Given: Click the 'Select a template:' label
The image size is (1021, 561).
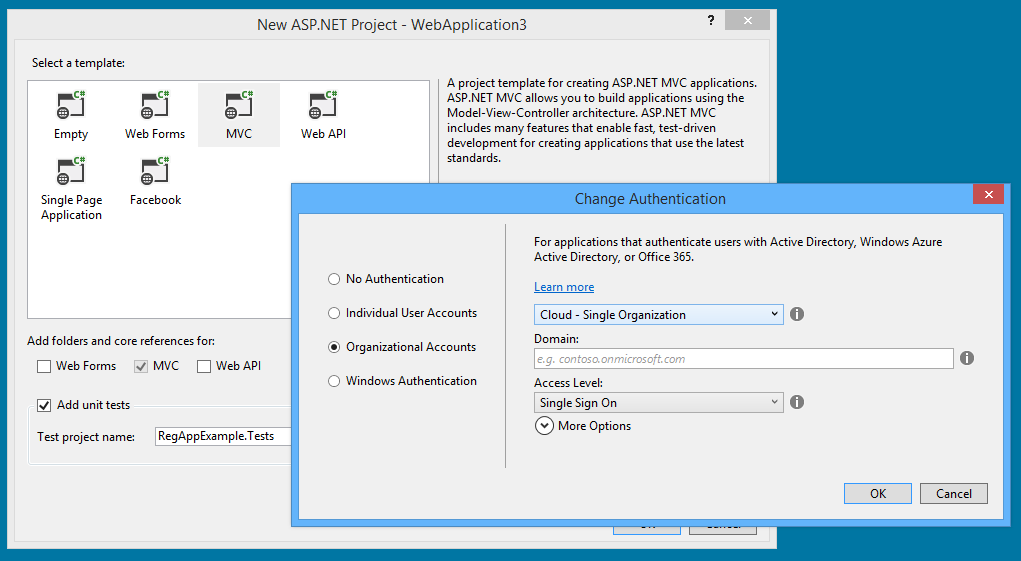Looking at the screenshot, I should (78, 63).
